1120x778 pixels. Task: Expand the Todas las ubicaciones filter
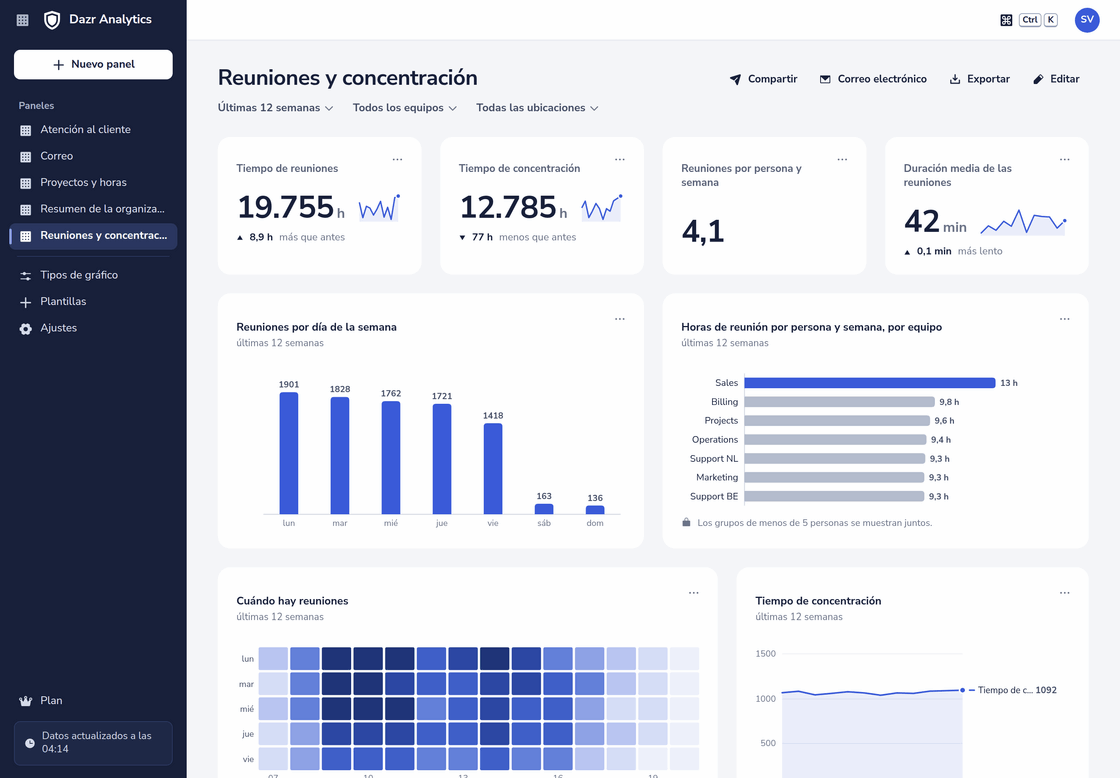pyautogui.click(x=538, y=108)
